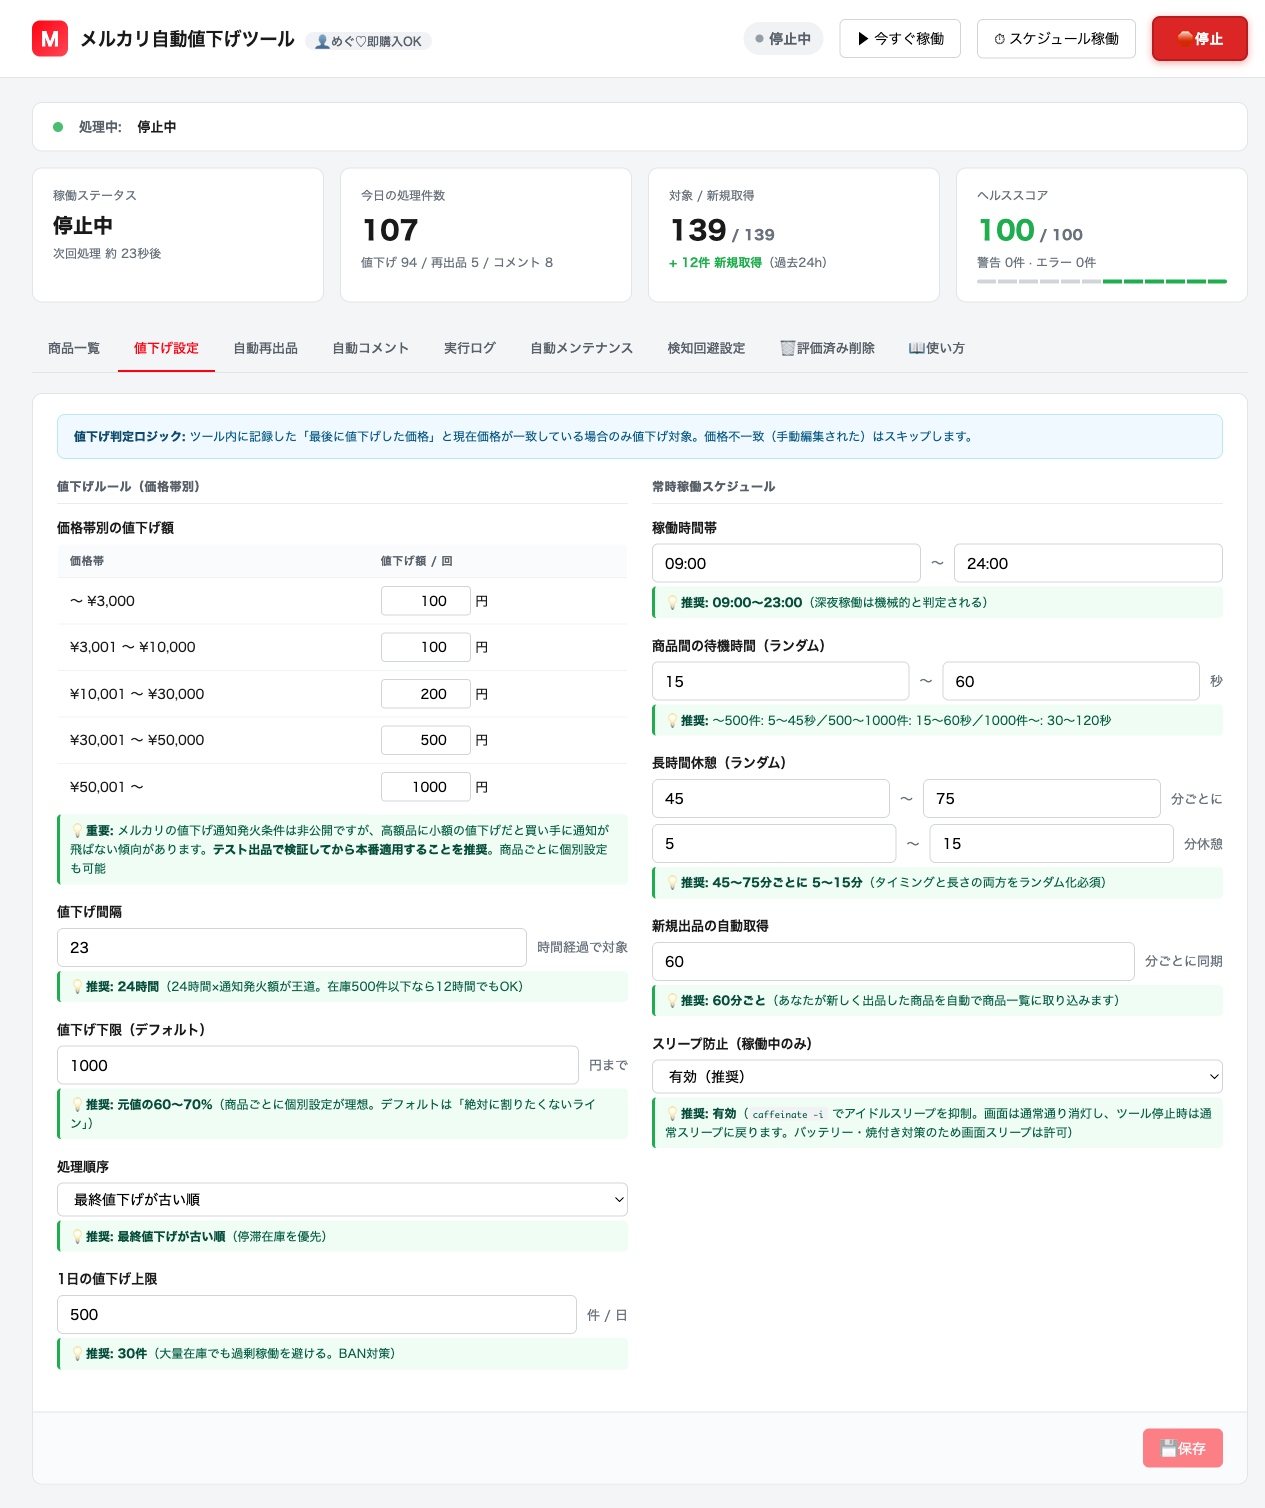Click the 推奨: 元値の60〜70% hint
Image resolution: width=1265 pixels, height=1508 pixels.
(342, 1114)
